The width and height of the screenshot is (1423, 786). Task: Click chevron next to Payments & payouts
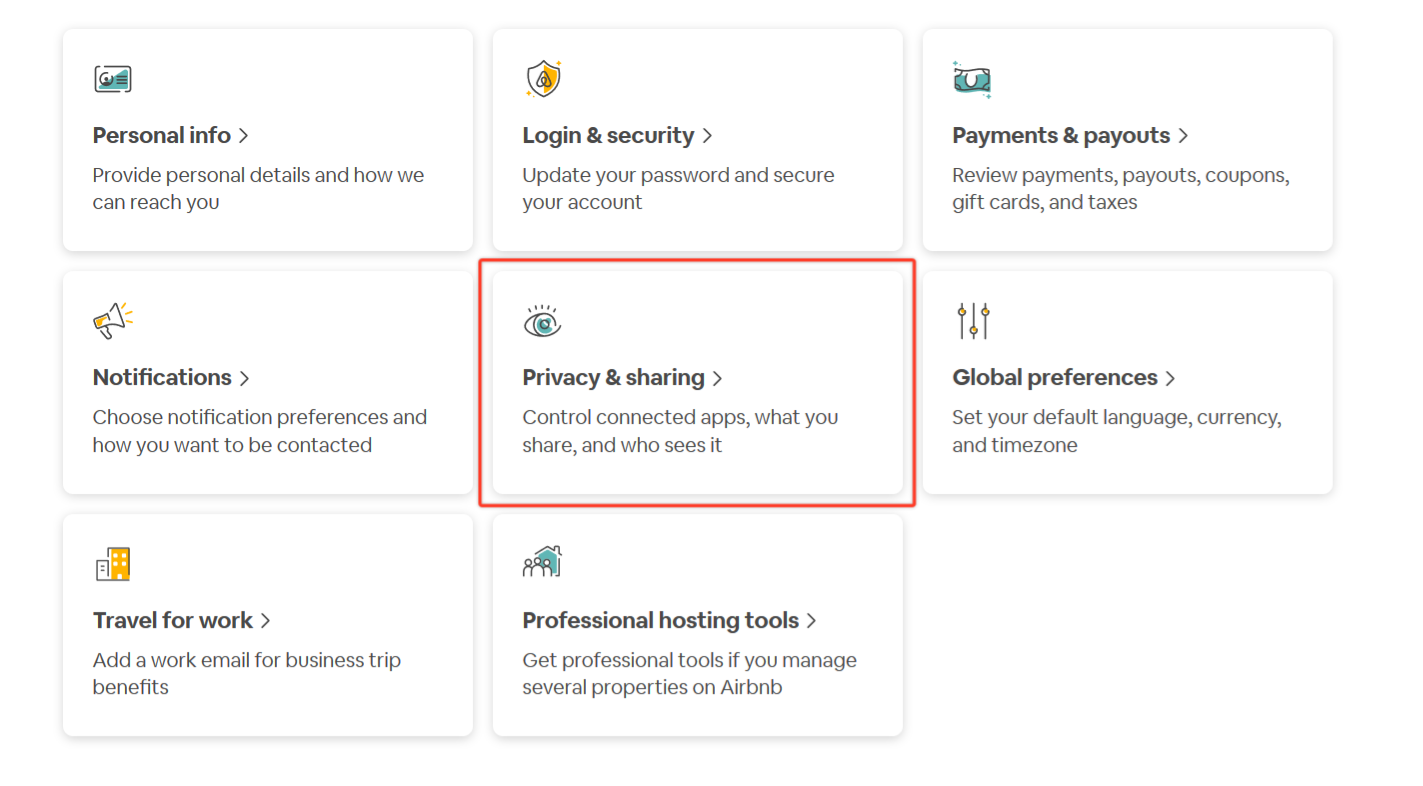(1184, 136)
